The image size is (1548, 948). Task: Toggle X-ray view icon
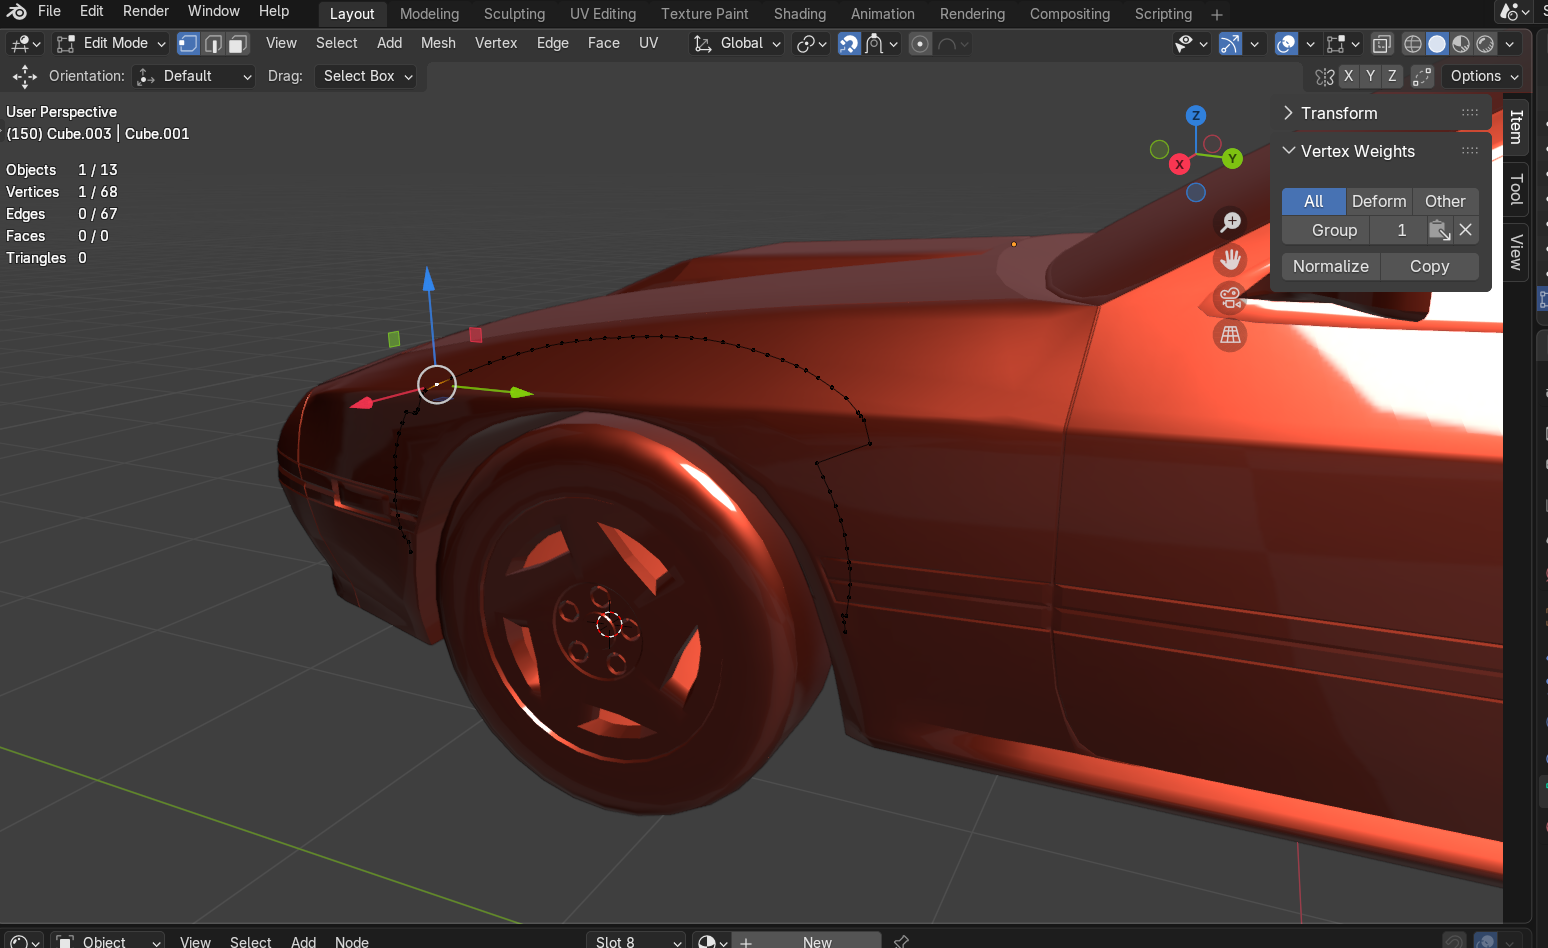tap(1382, 44)
